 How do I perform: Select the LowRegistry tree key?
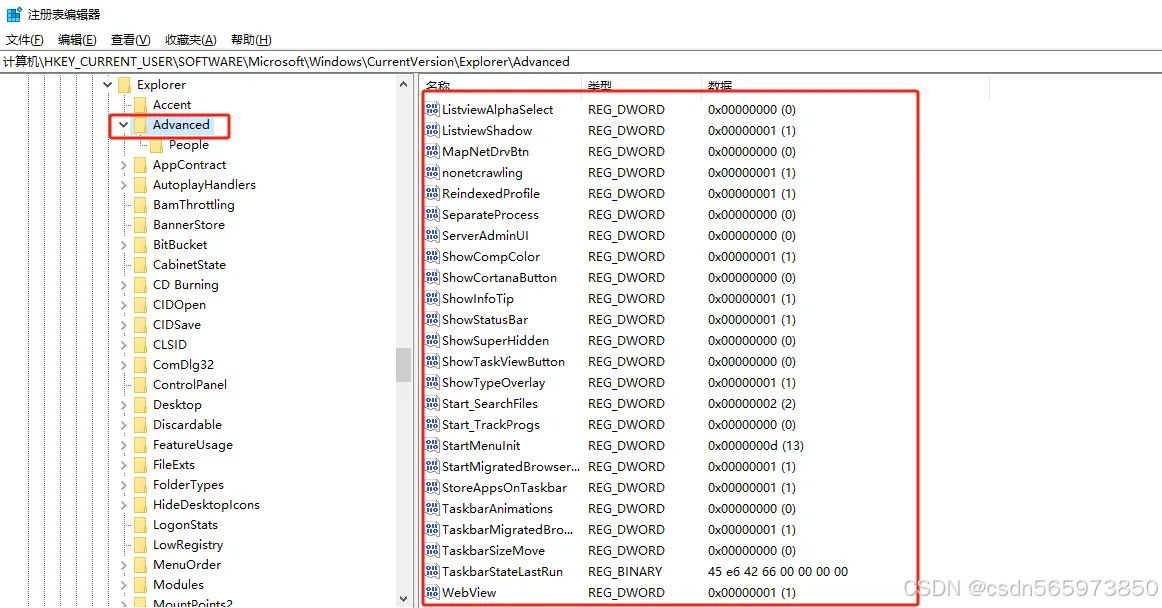(x=187, y=545)
